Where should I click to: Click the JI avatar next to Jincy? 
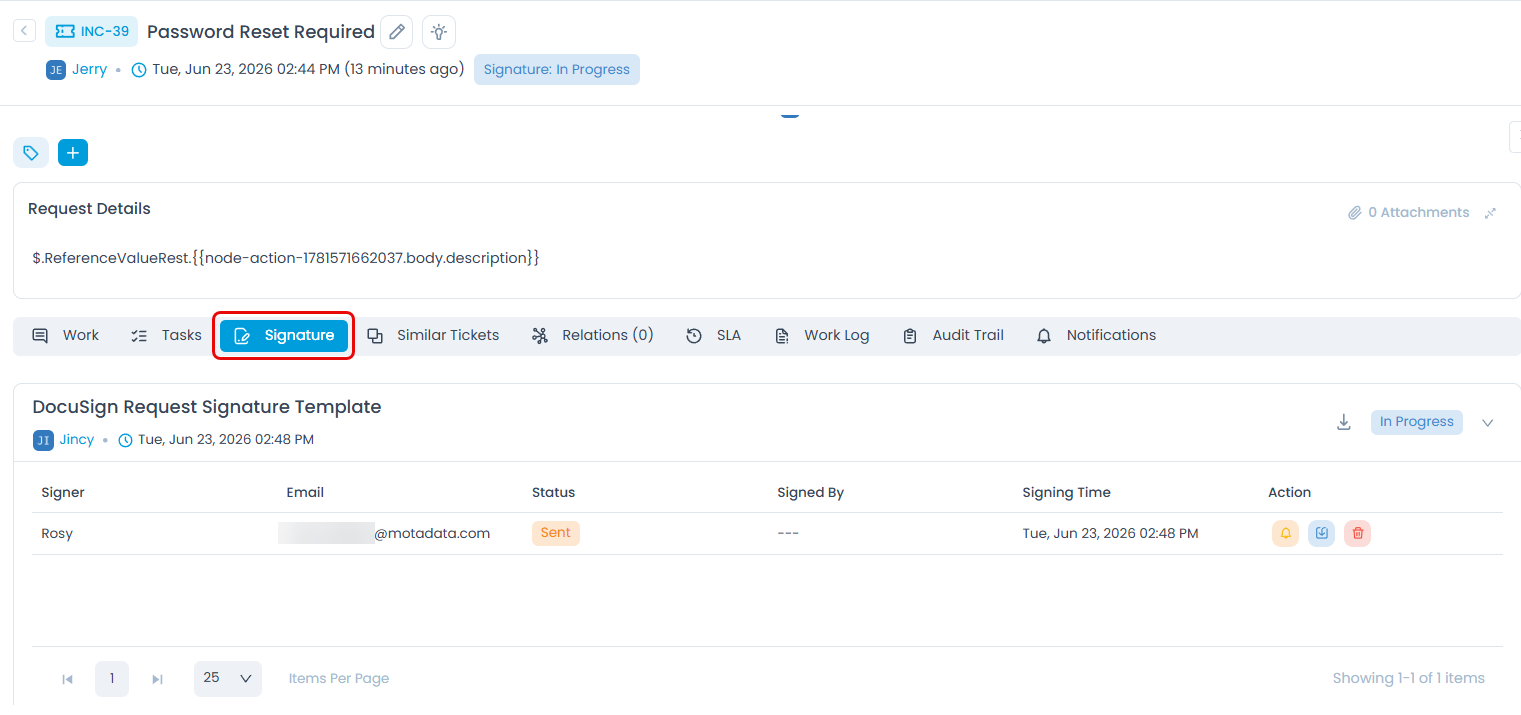[43, 440]
